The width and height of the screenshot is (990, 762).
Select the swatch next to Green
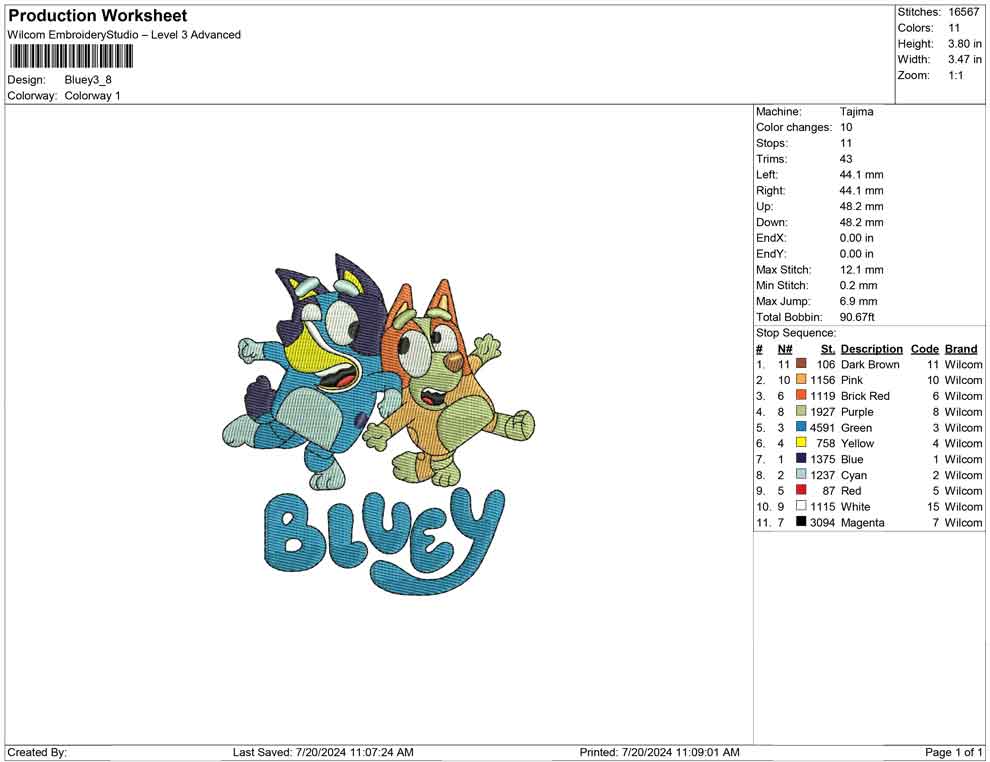click(801, 427)
